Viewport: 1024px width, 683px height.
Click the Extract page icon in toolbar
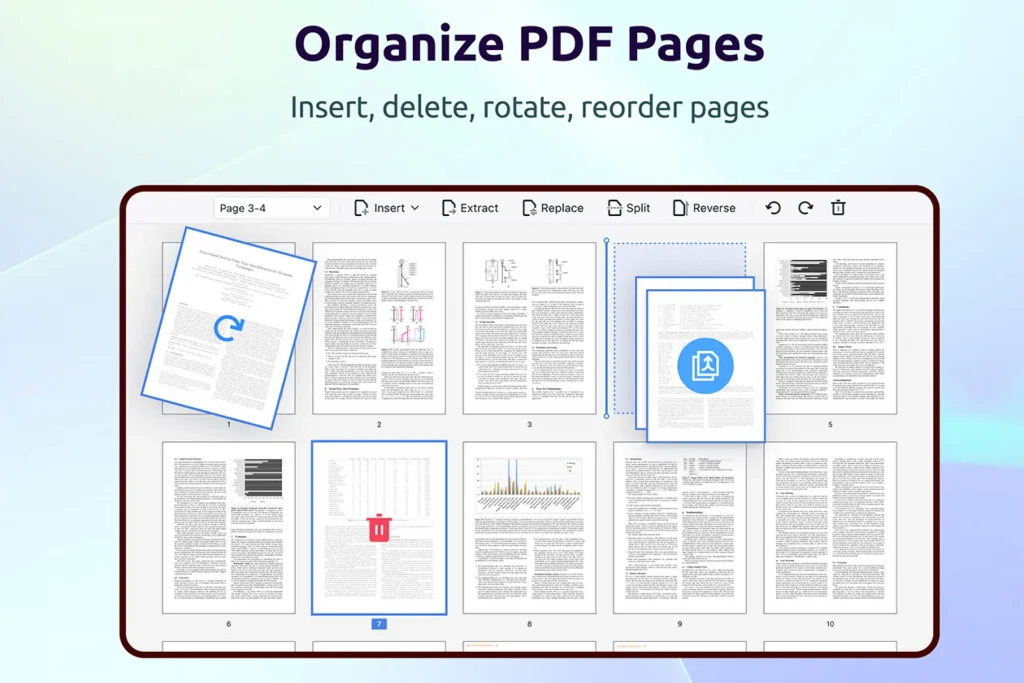point(449,208)
